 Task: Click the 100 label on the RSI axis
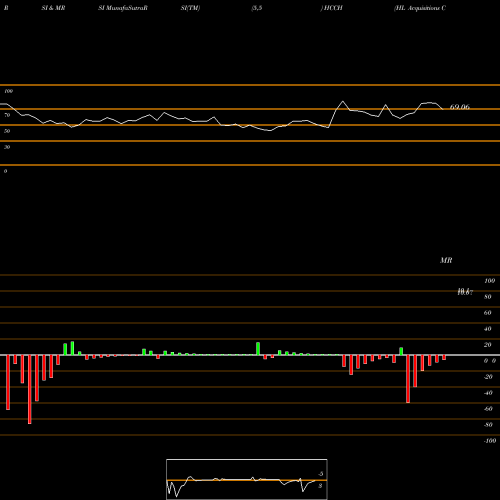(8, 91)
